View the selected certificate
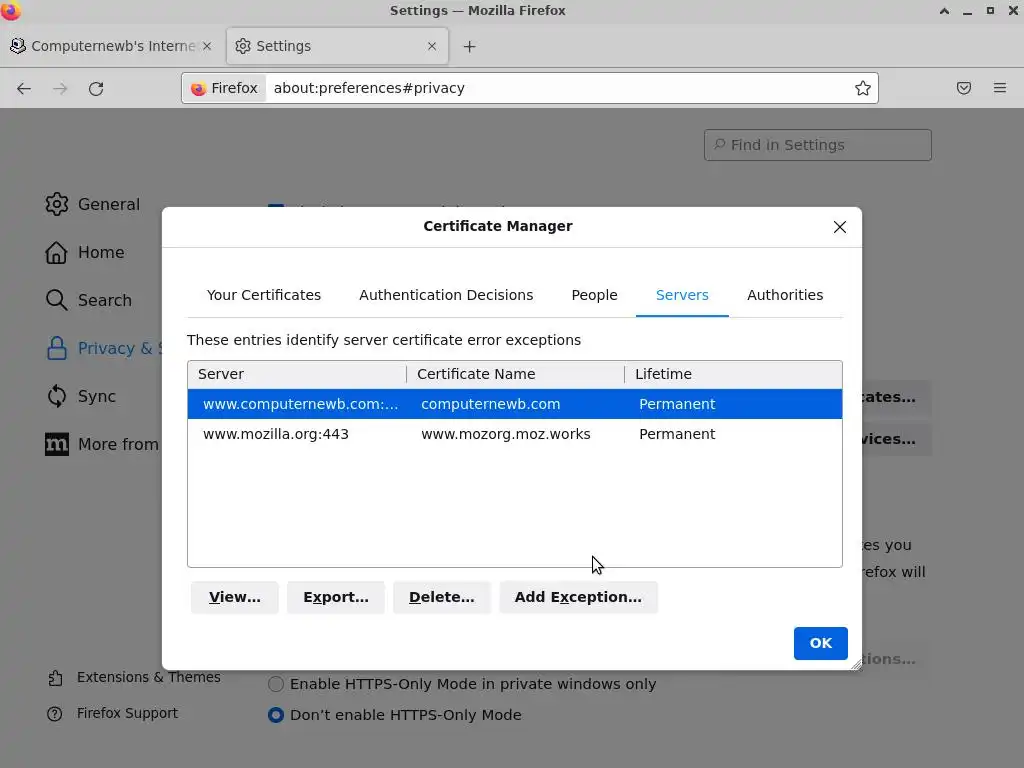1024x768 pixels. pyautogui.click(x=234, y=597)
